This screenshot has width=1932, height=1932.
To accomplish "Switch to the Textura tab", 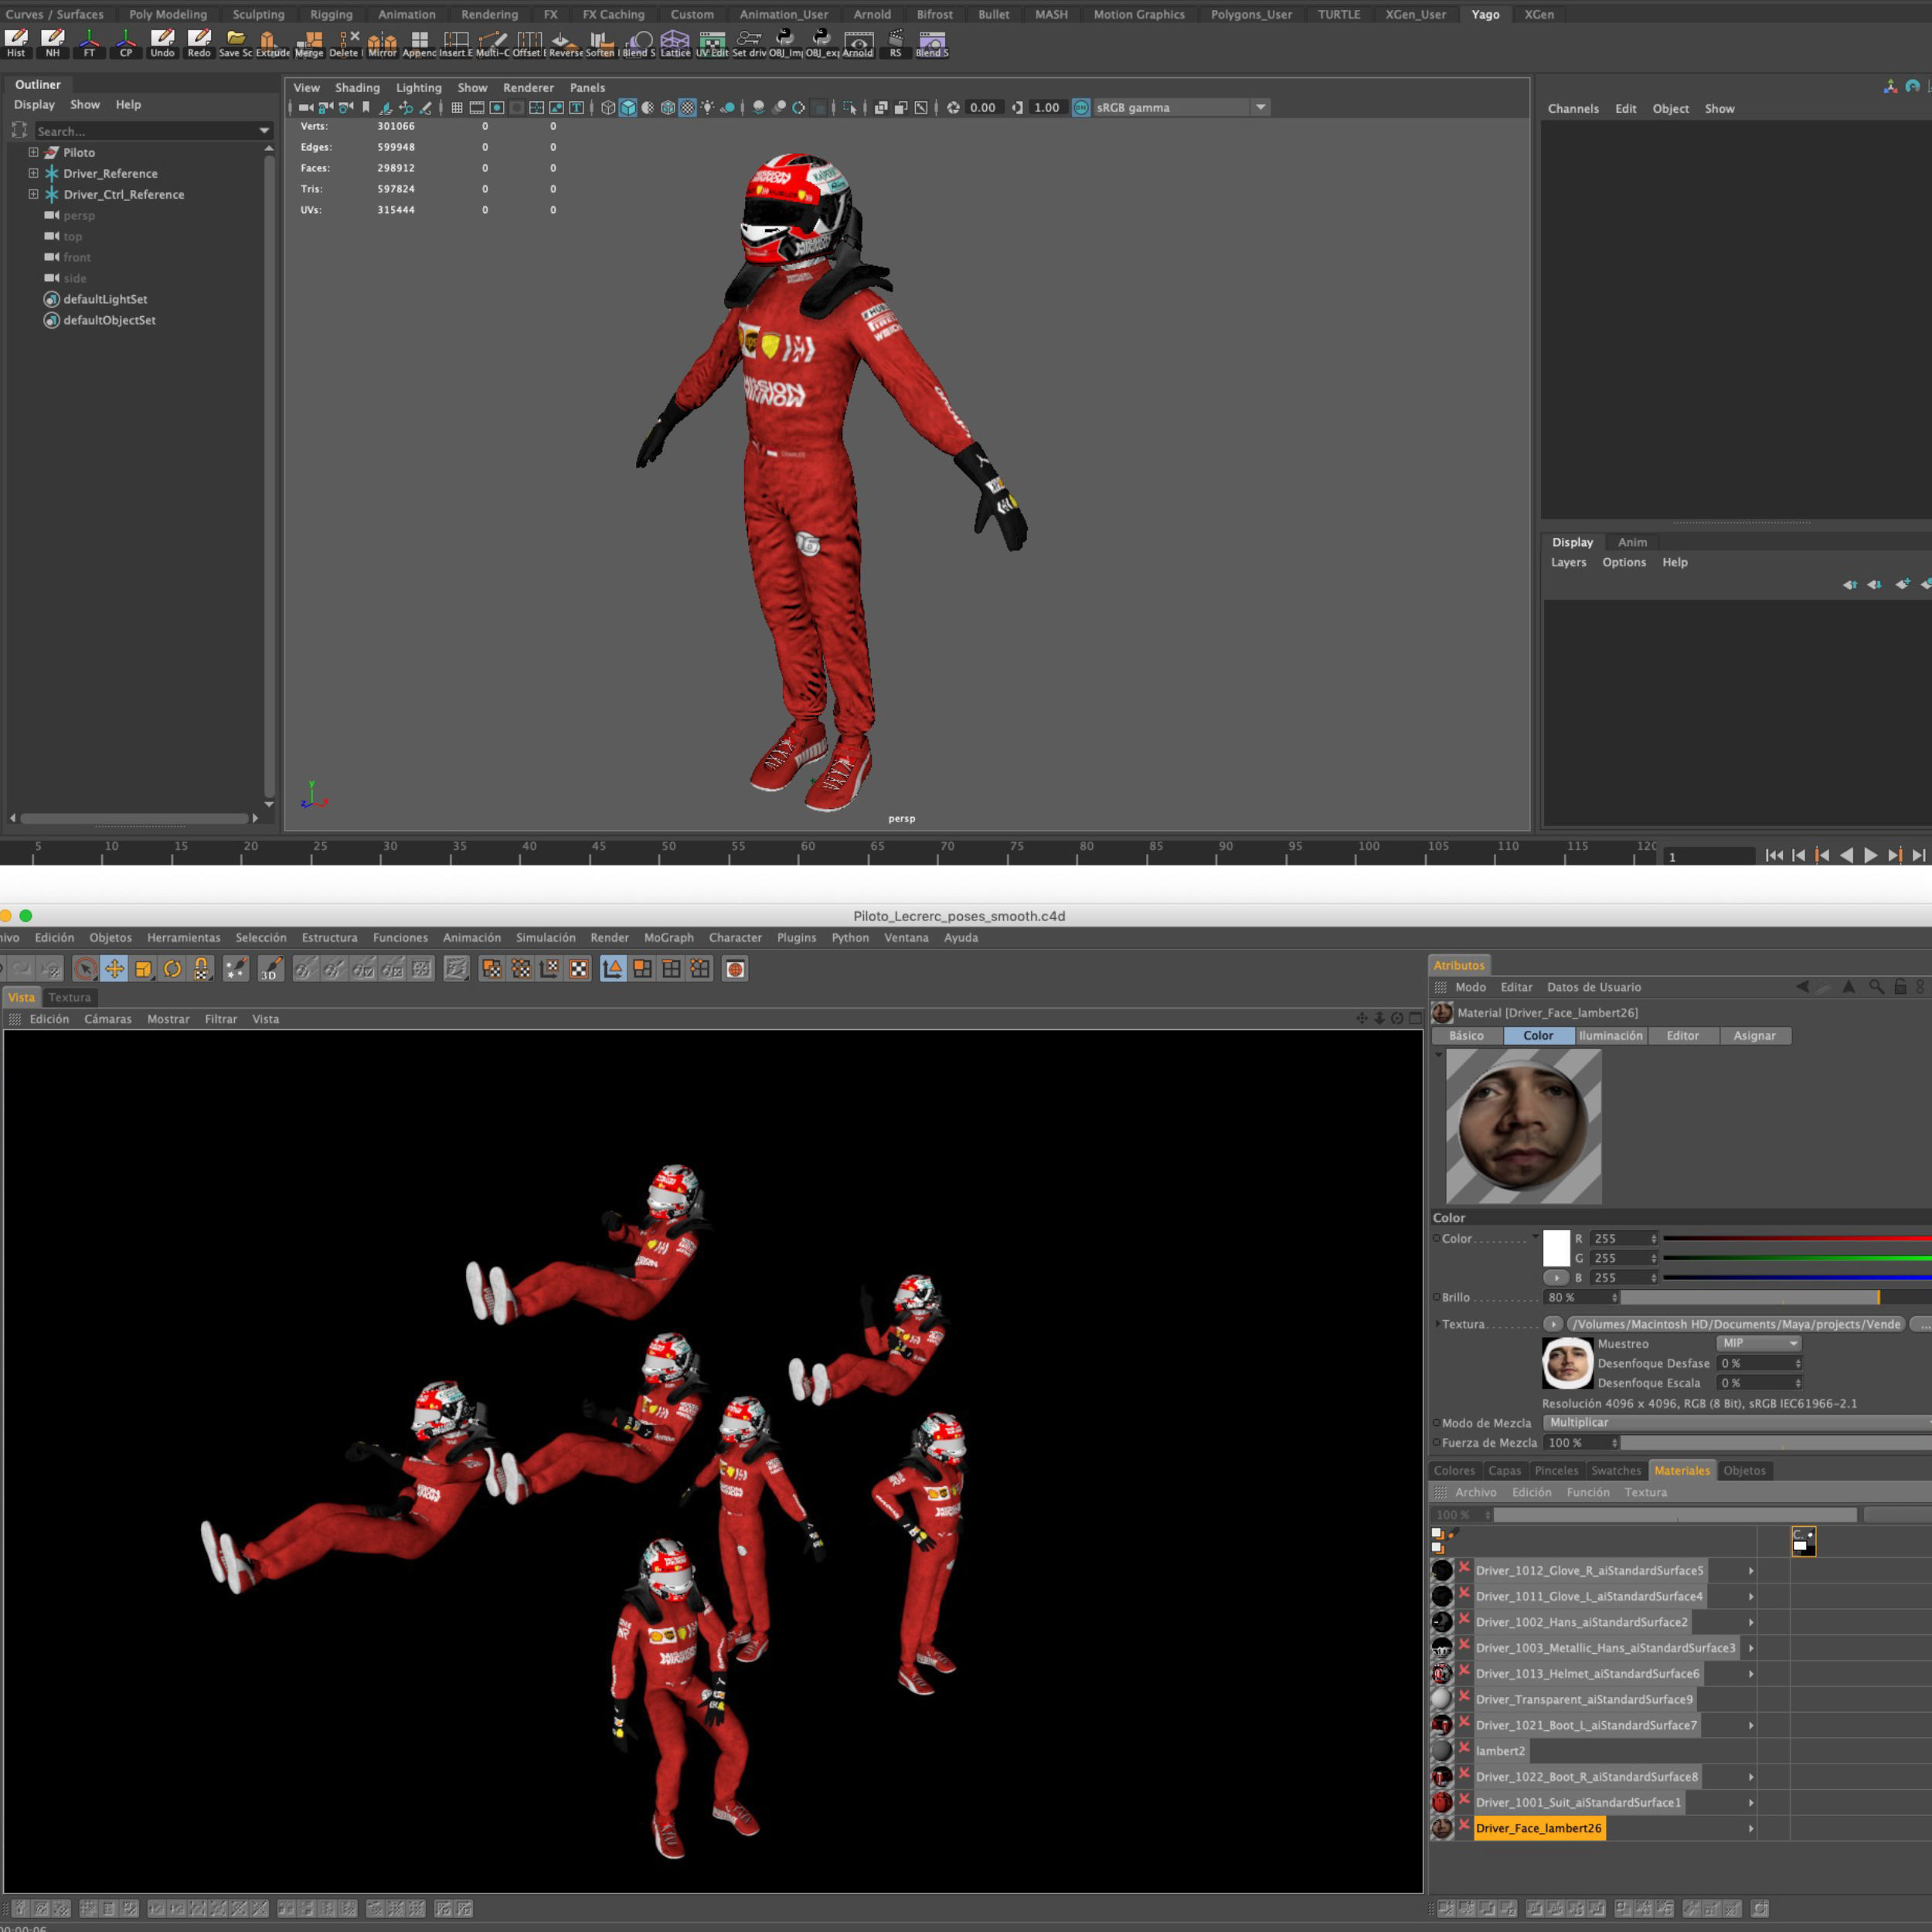I will tap(69, 997).
